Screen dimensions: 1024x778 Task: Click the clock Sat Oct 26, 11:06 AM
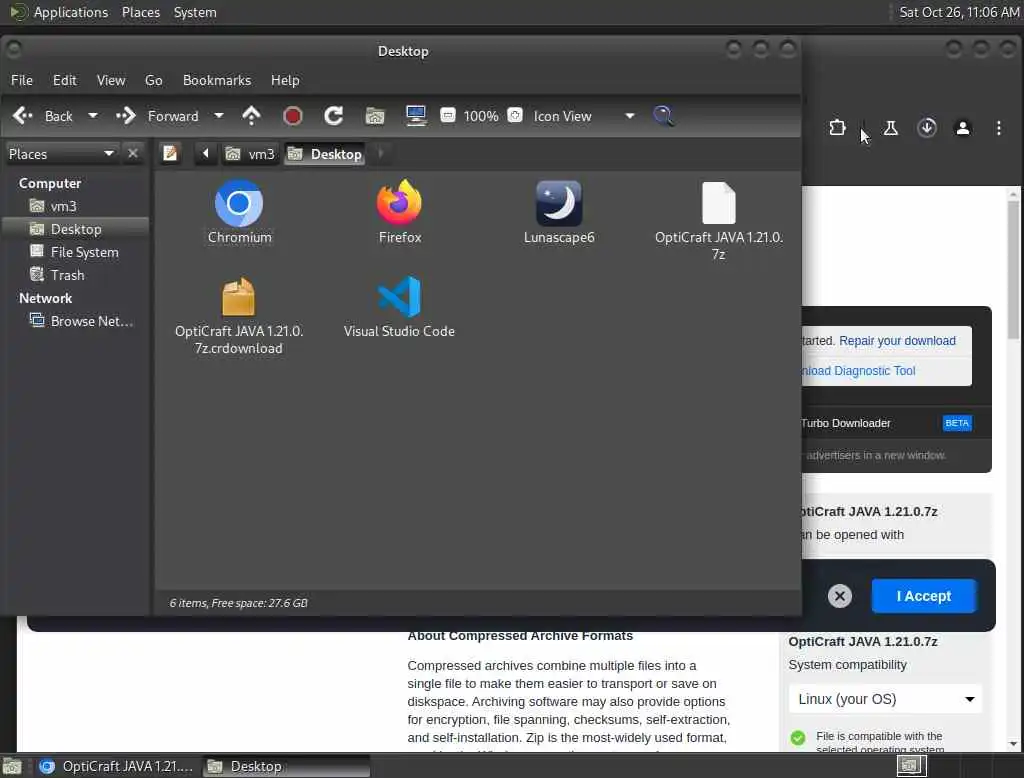pos(959,12)
